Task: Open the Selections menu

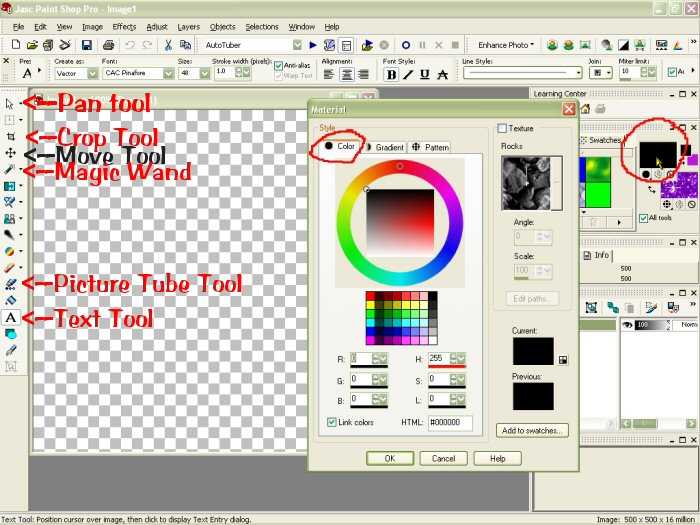Action: point(262,27)
